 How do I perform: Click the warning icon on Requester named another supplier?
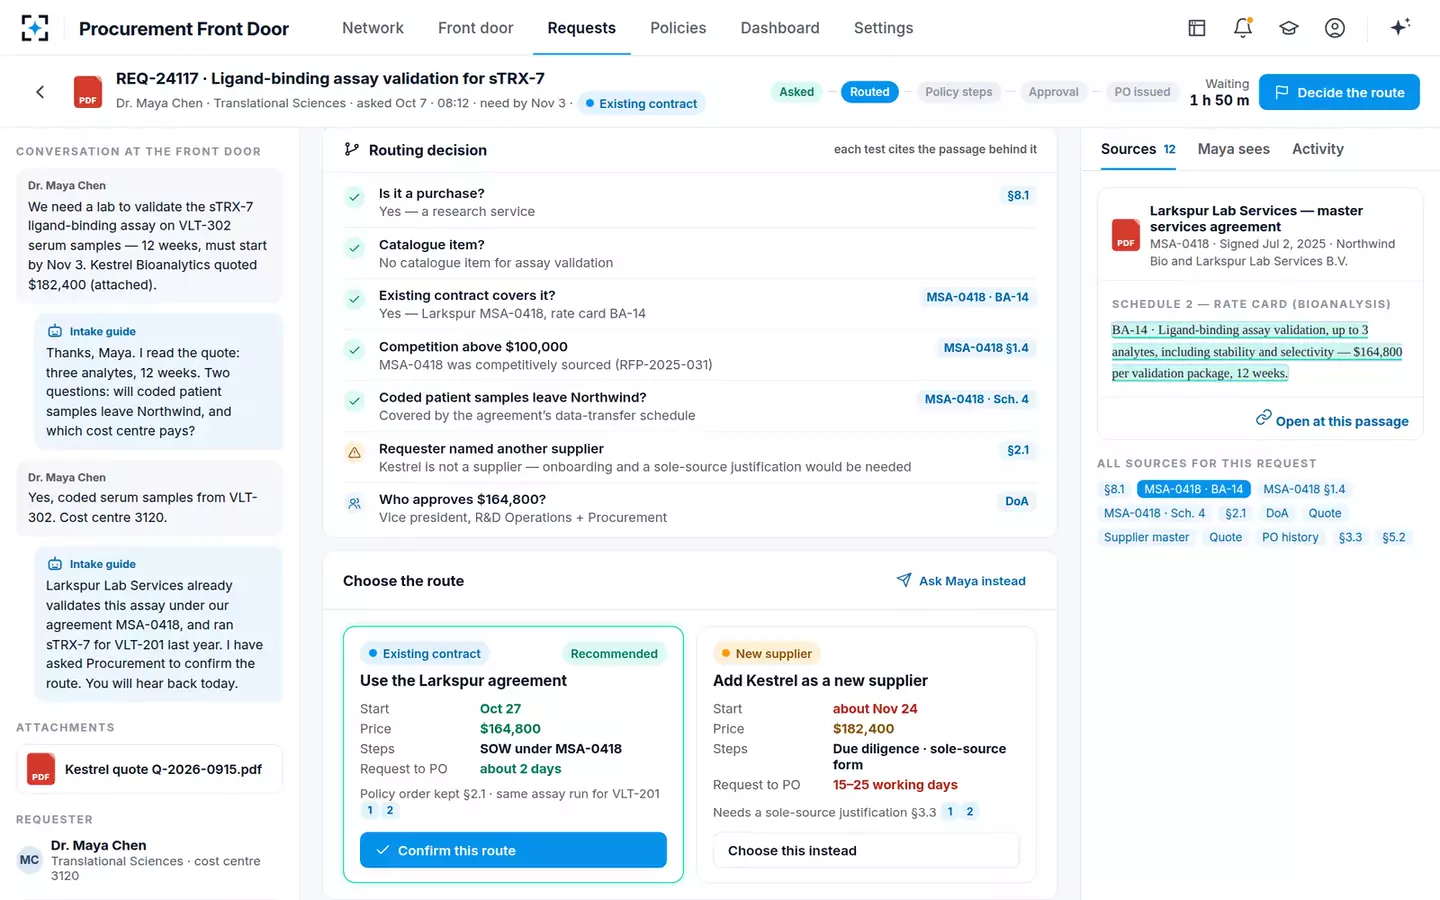click(354, 452)
